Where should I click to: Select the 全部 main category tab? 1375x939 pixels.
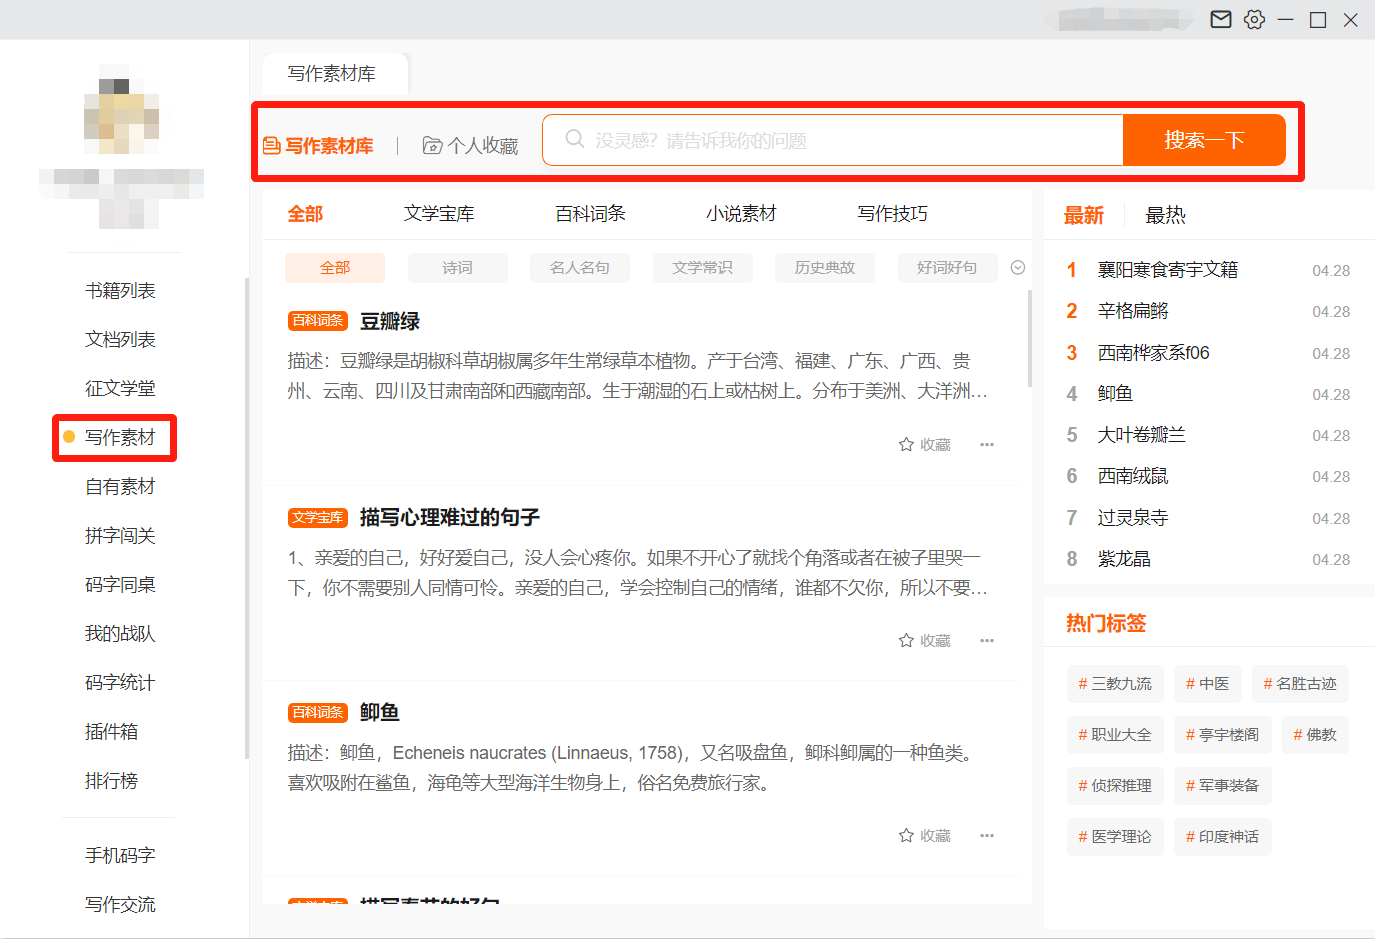pyautogui.click(x=305, y=214)
